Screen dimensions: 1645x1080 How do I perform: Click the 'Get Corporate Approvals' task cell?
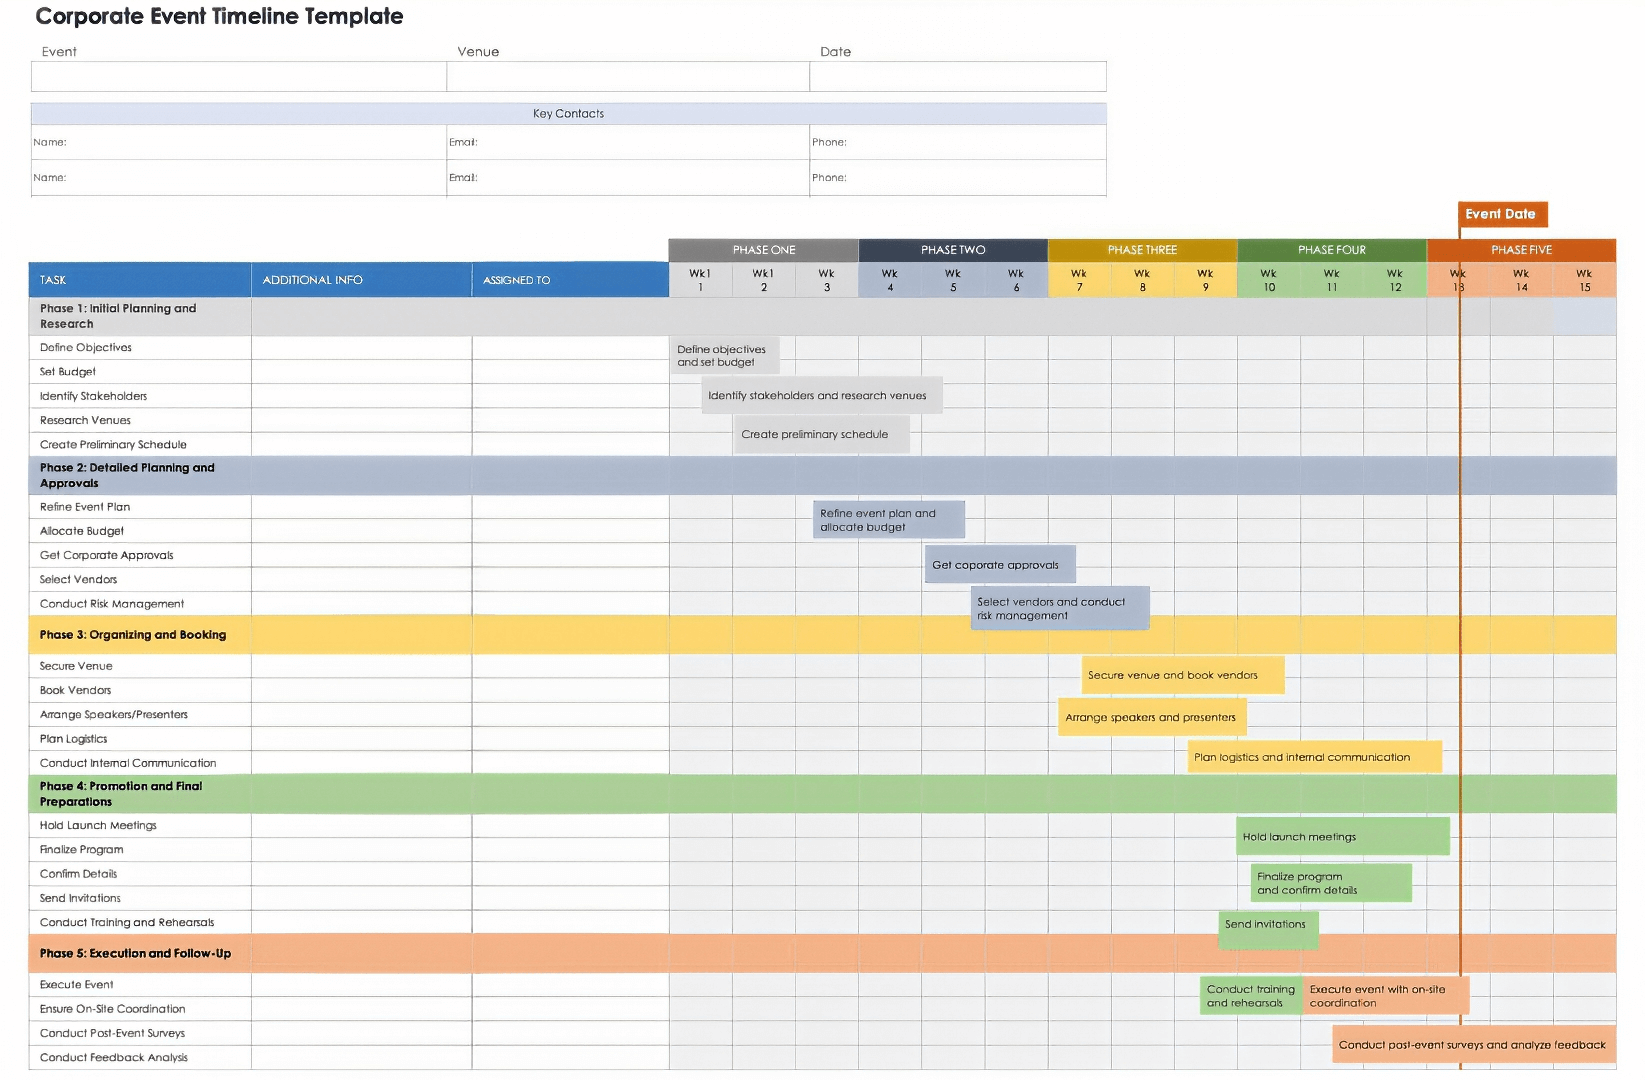point(140,555)
